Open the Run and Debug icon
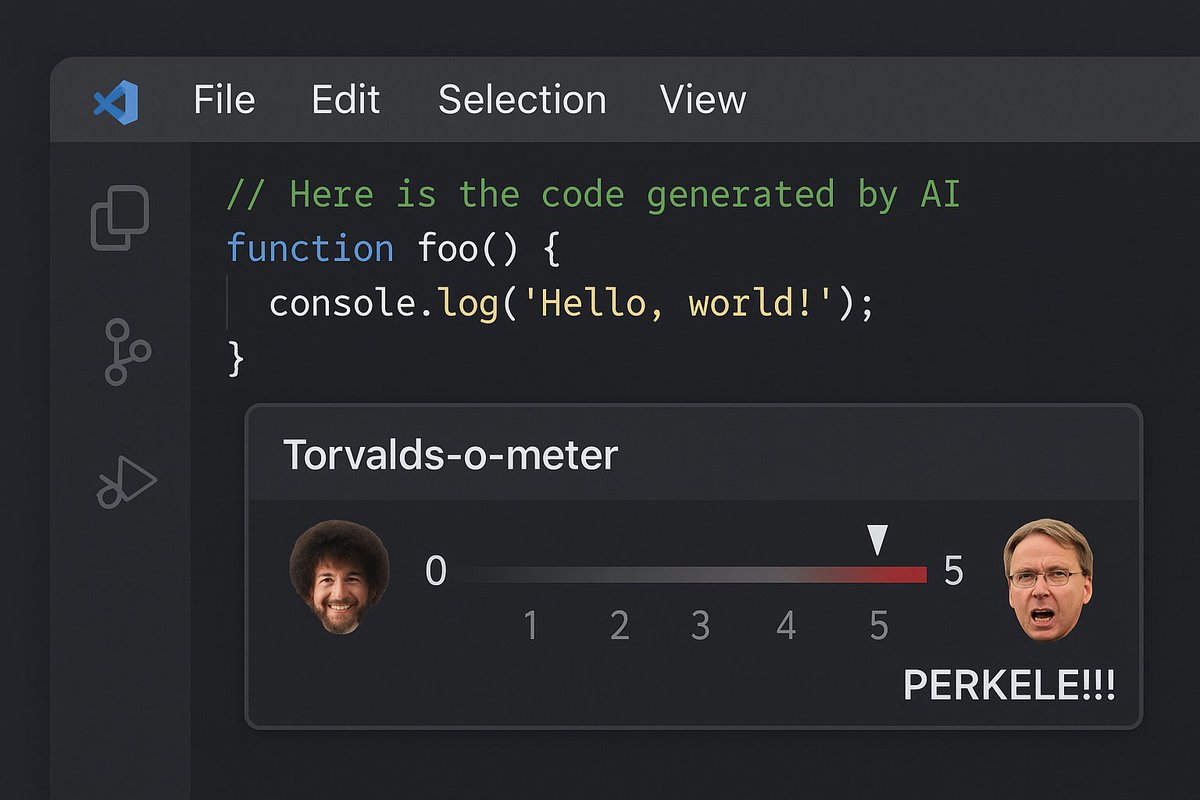Viewport: 1200px width, 800px height. 127,482
